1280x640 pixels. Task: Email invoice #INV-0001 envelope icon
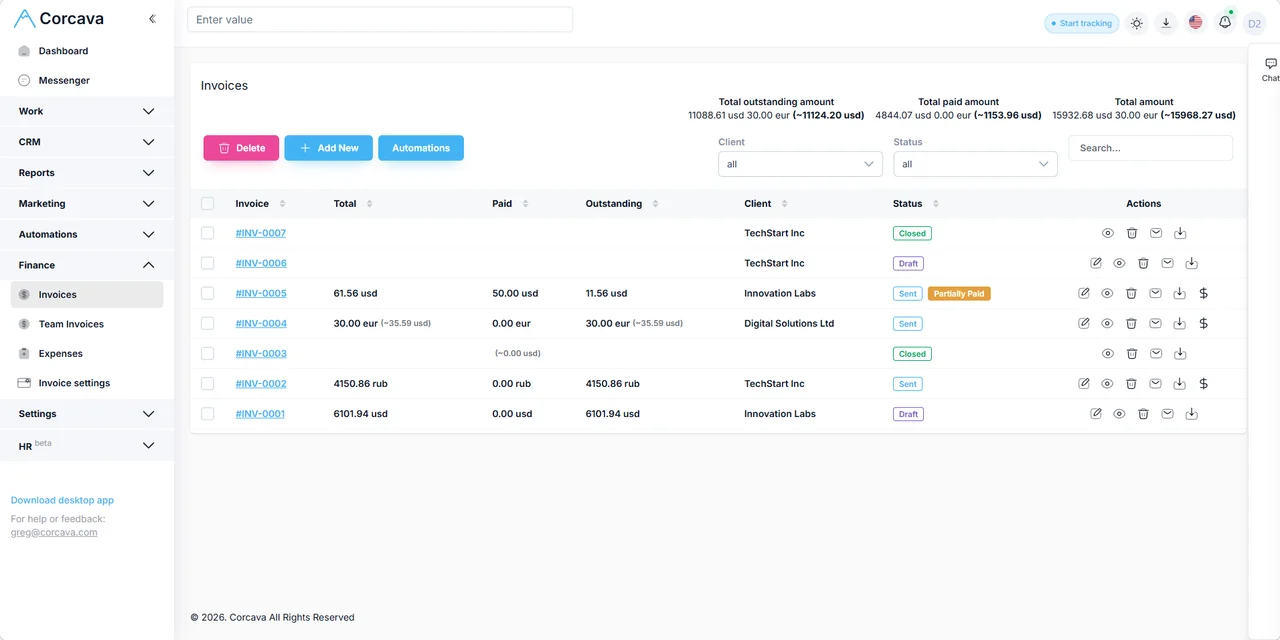pos(1168,413)
